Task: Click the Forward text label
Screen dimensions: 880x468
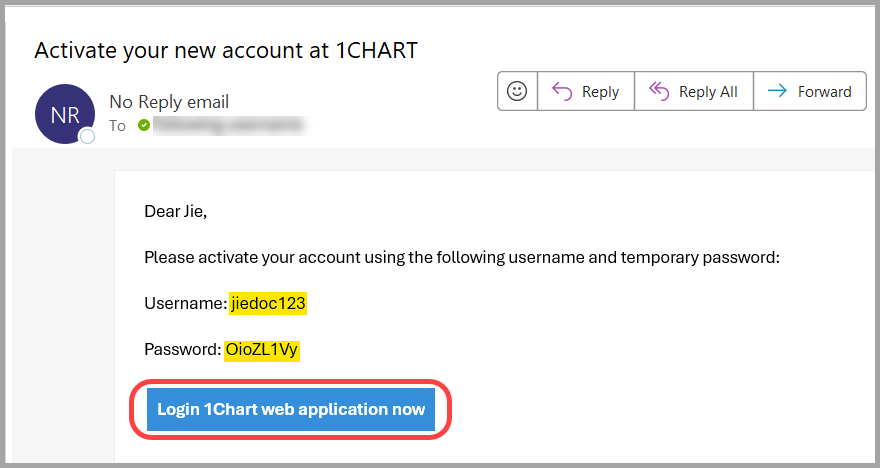Action: [x=824, y=91]
